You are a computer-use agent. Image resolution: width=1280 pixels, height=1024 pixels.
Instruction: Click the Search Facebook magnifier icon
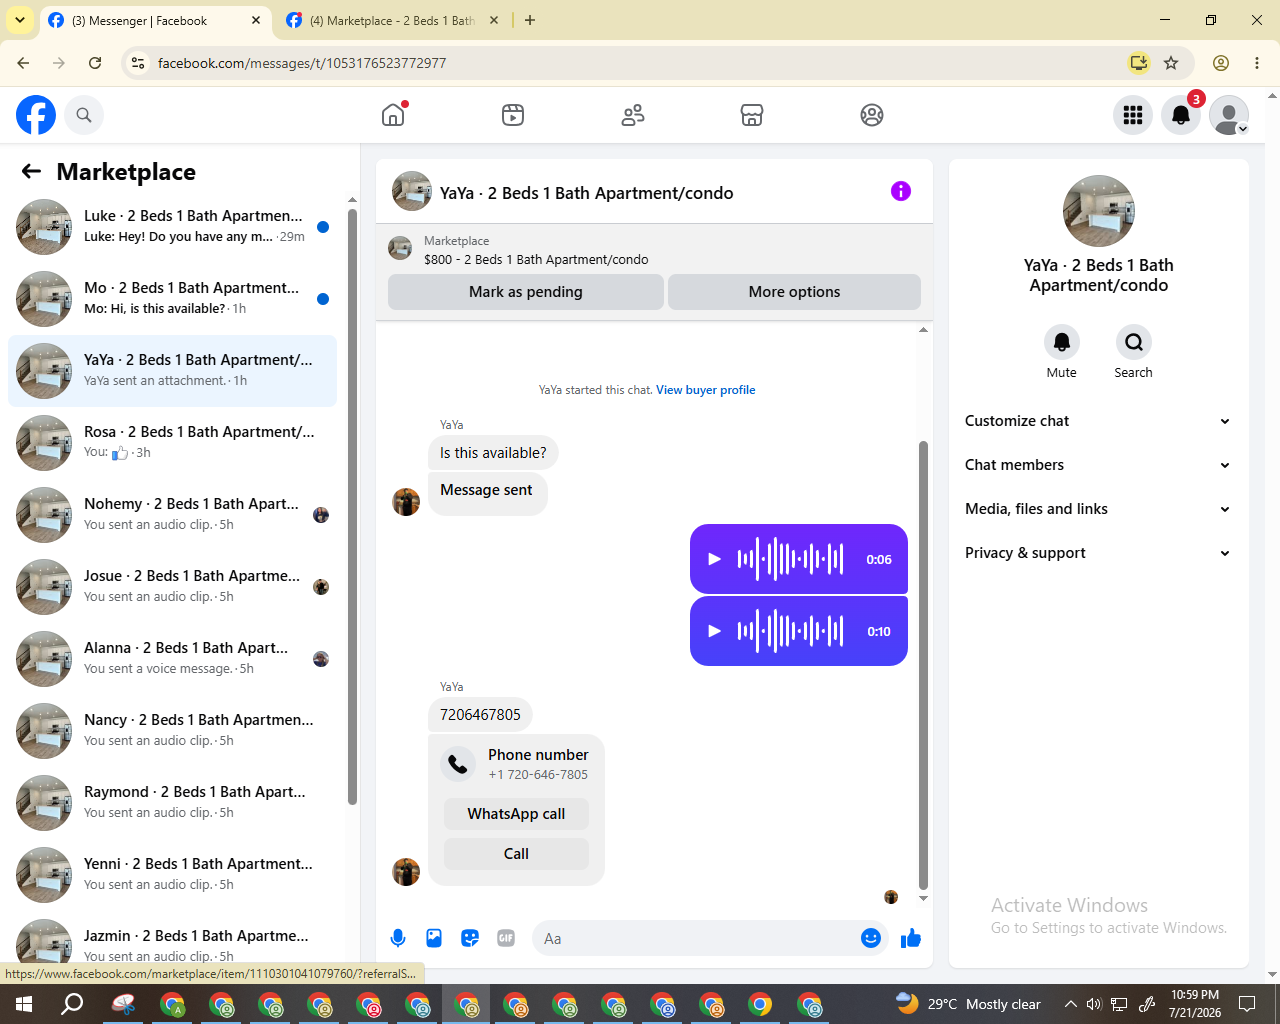[84, 115]
